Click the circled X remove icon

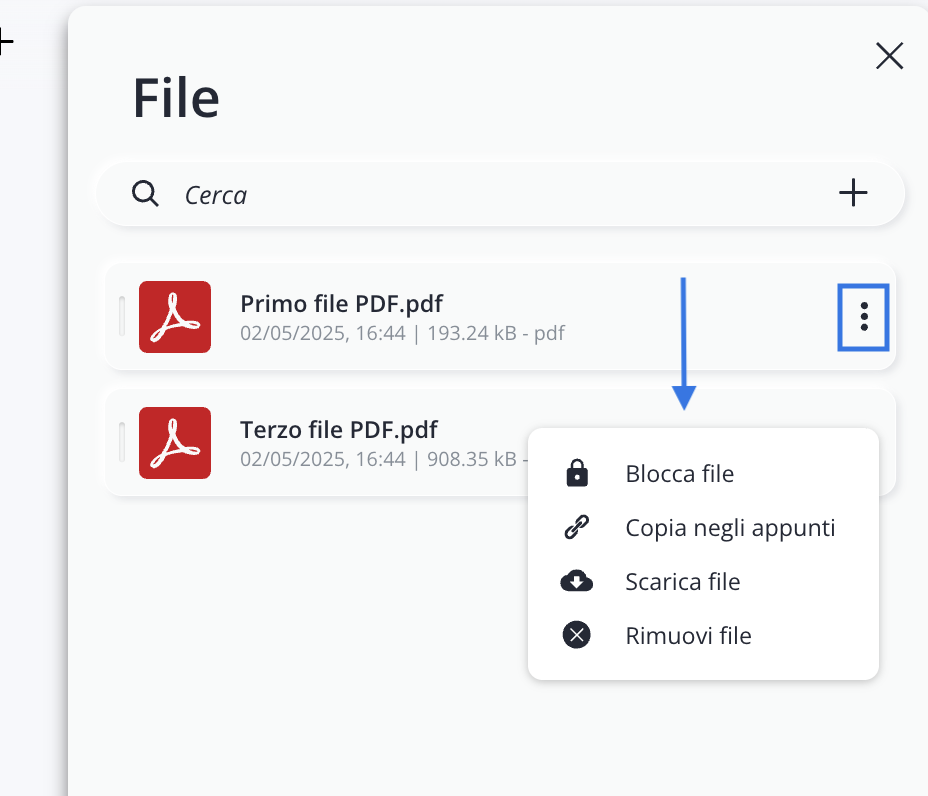(577, 635)
